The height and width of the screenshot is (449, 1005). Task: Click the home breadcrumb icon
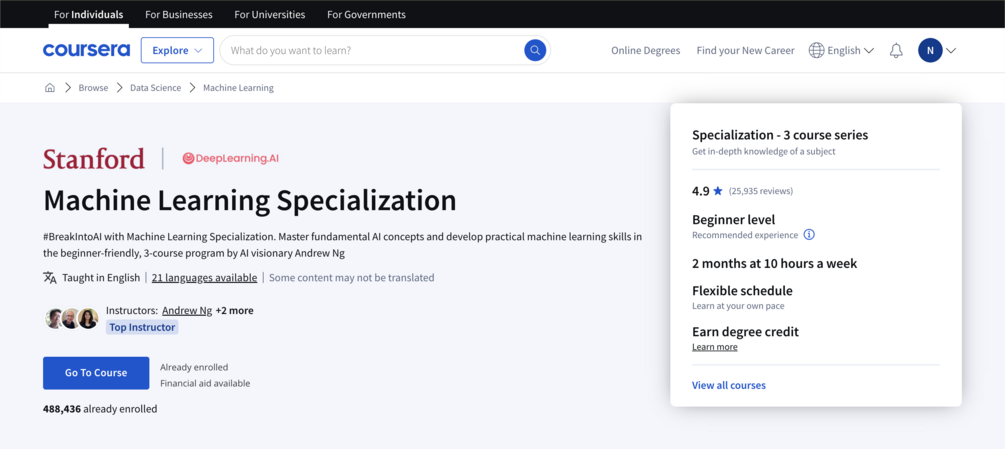50,88
